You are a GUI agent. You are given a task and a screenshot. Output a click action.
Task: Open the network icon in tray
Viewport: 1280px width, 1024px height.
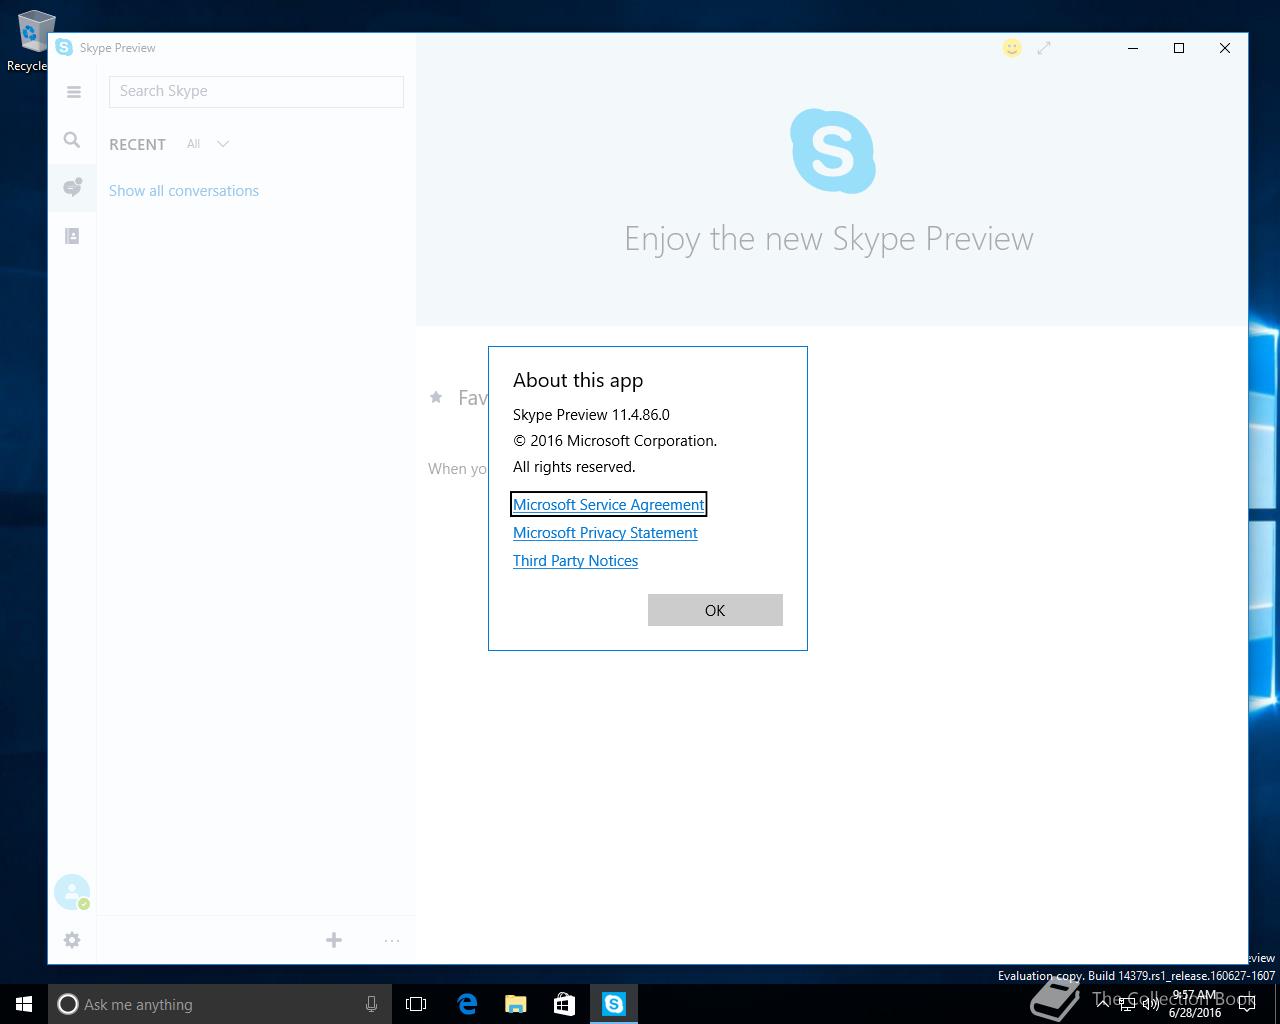tap(1127, 1005)
